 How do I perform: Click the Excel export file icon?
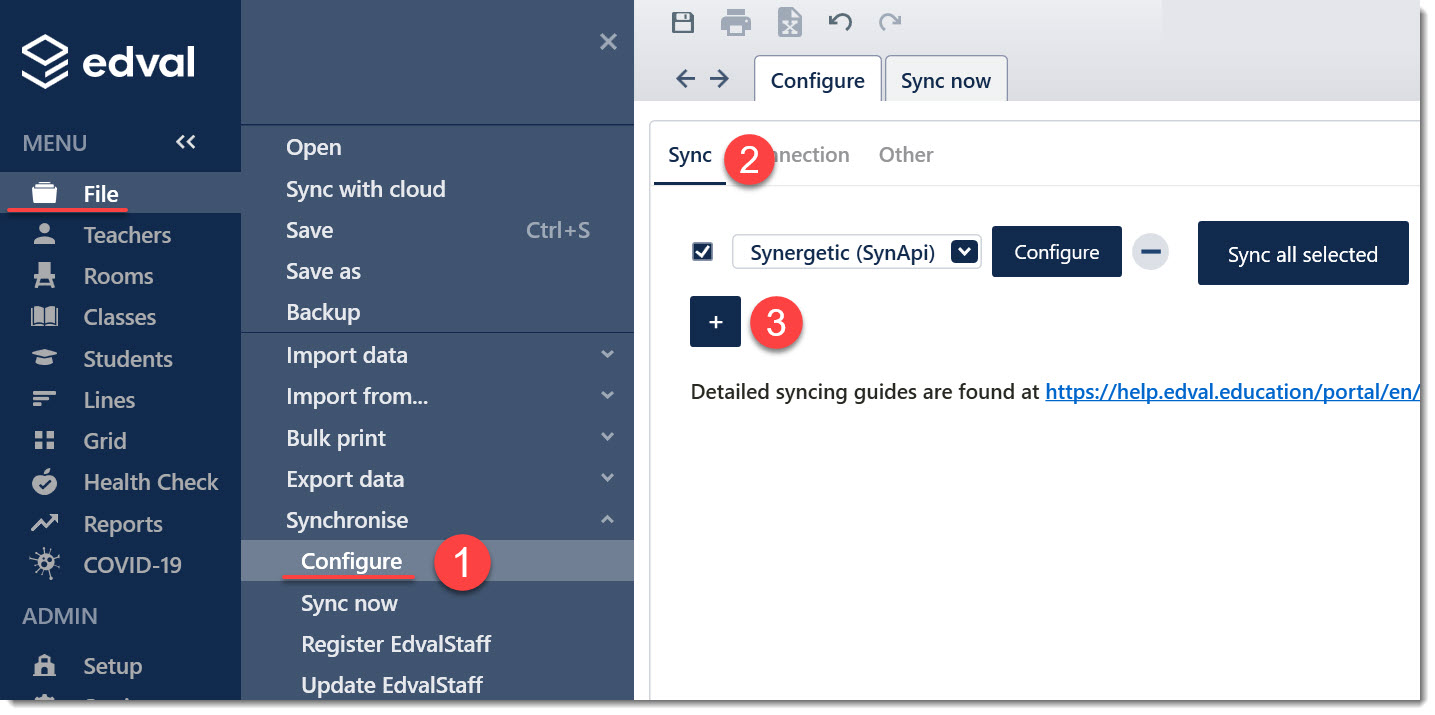tap(790, 22)
